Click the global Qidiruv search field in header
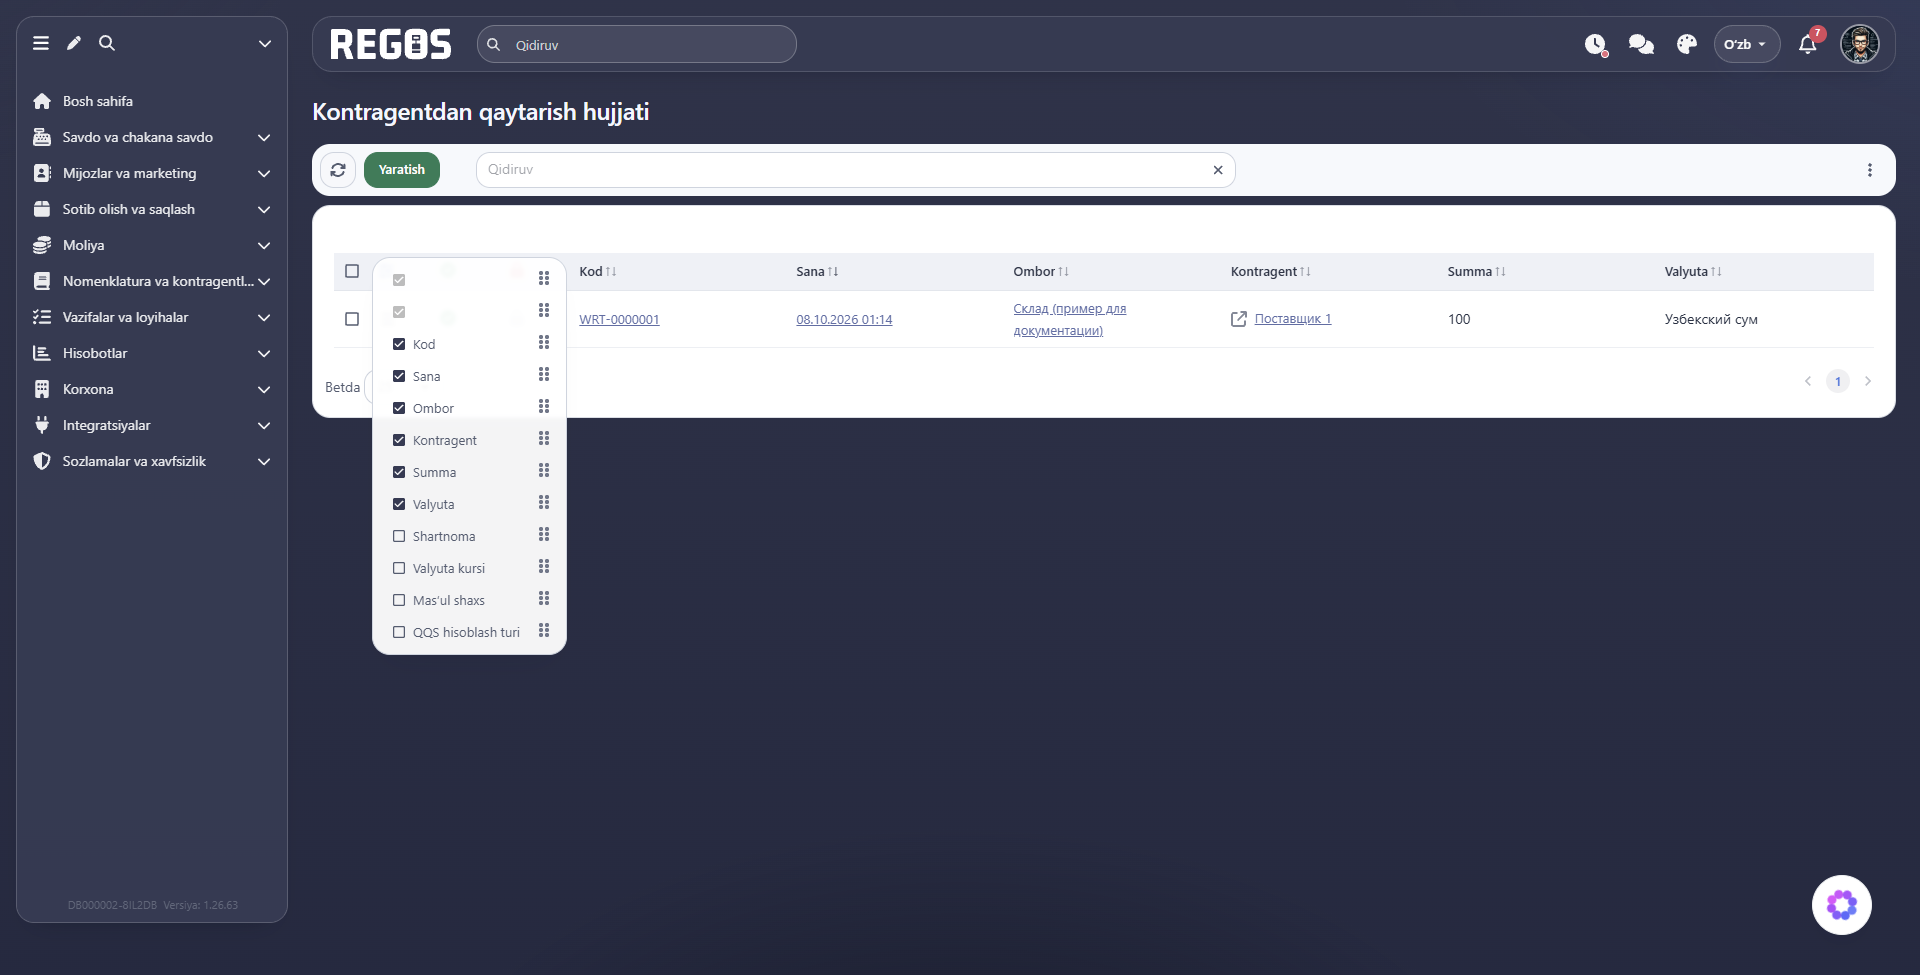Viewport: 1920px width, 975px height. pos(637,44)
